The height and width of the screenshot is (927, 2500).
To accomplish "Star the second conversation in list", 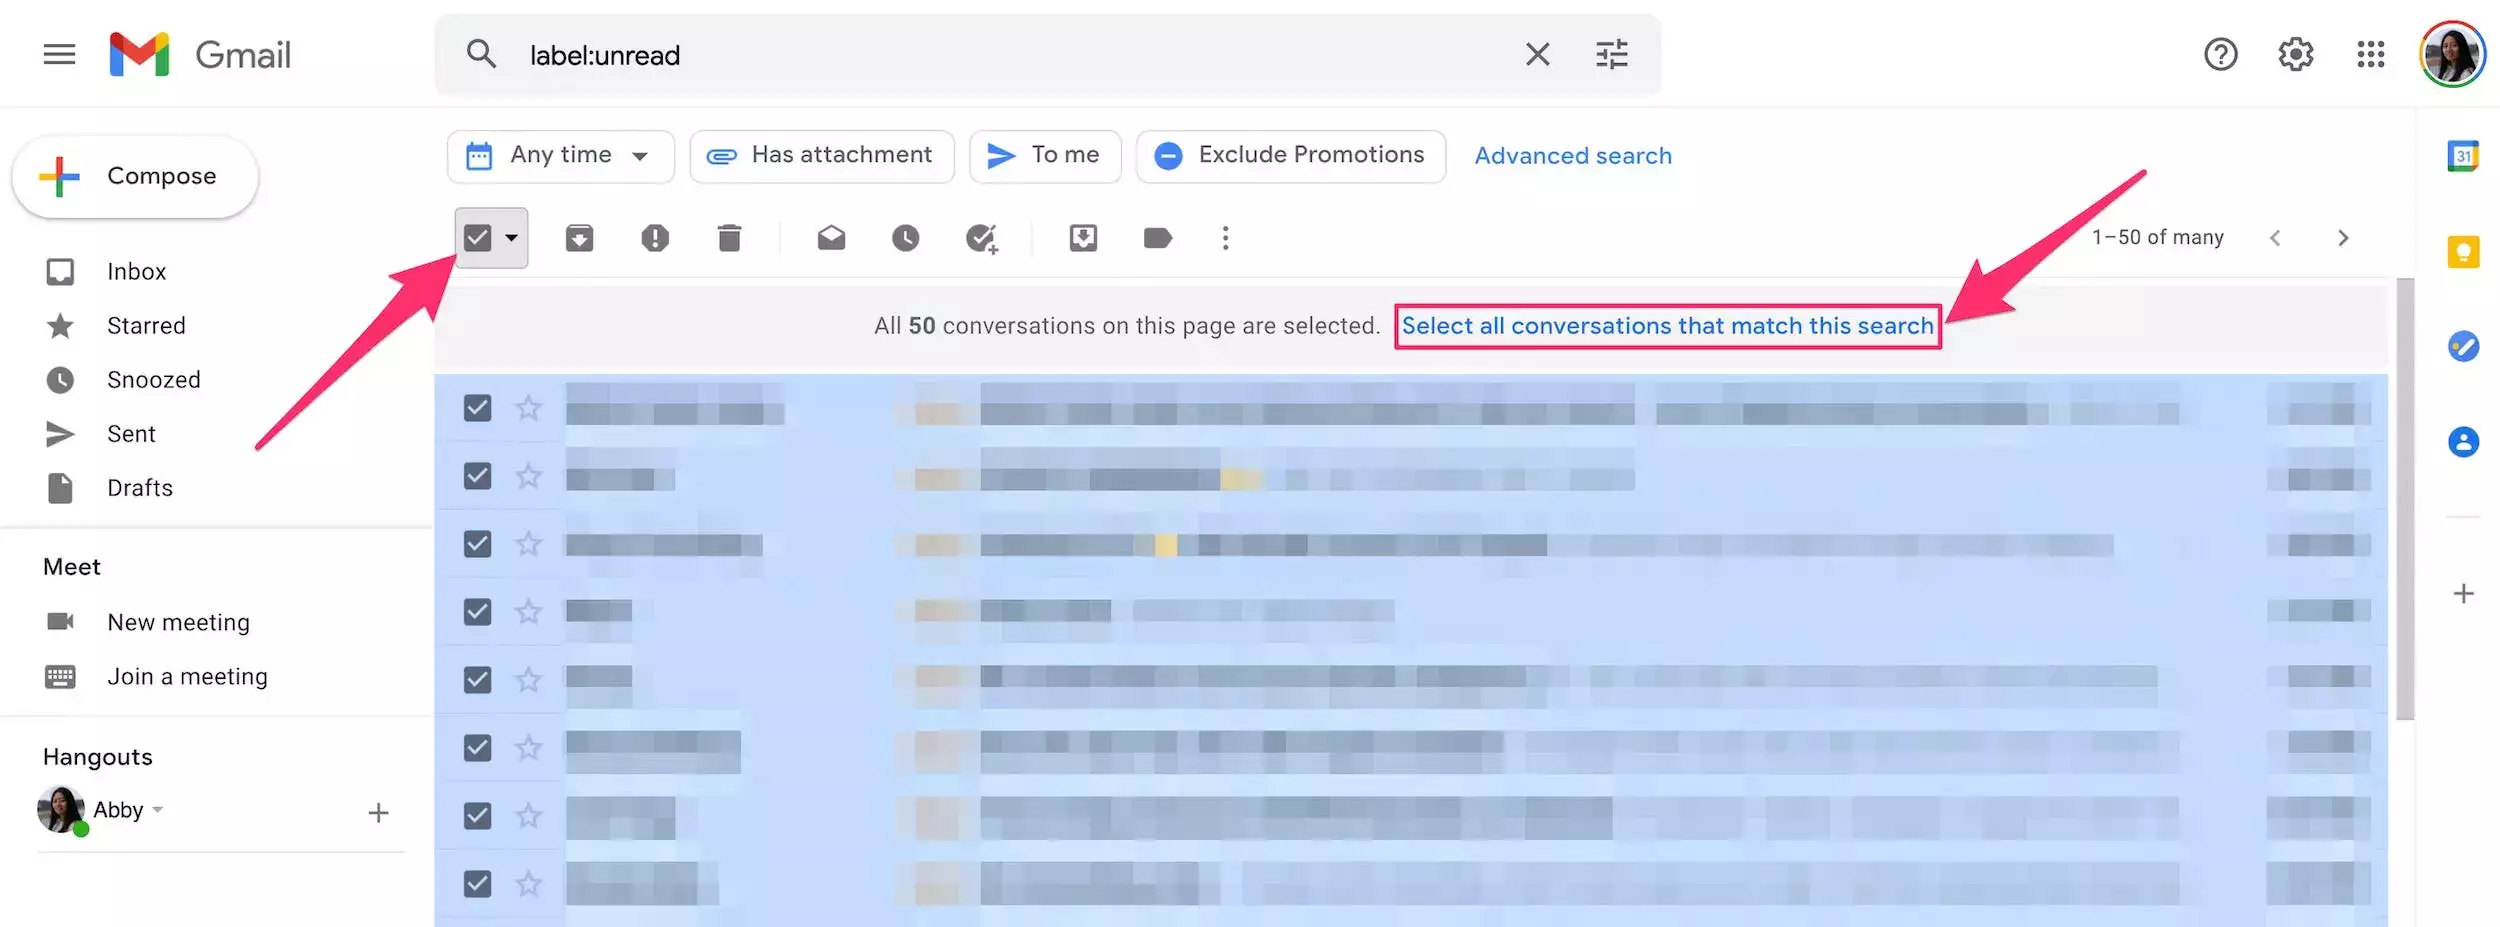I will 528,476.
